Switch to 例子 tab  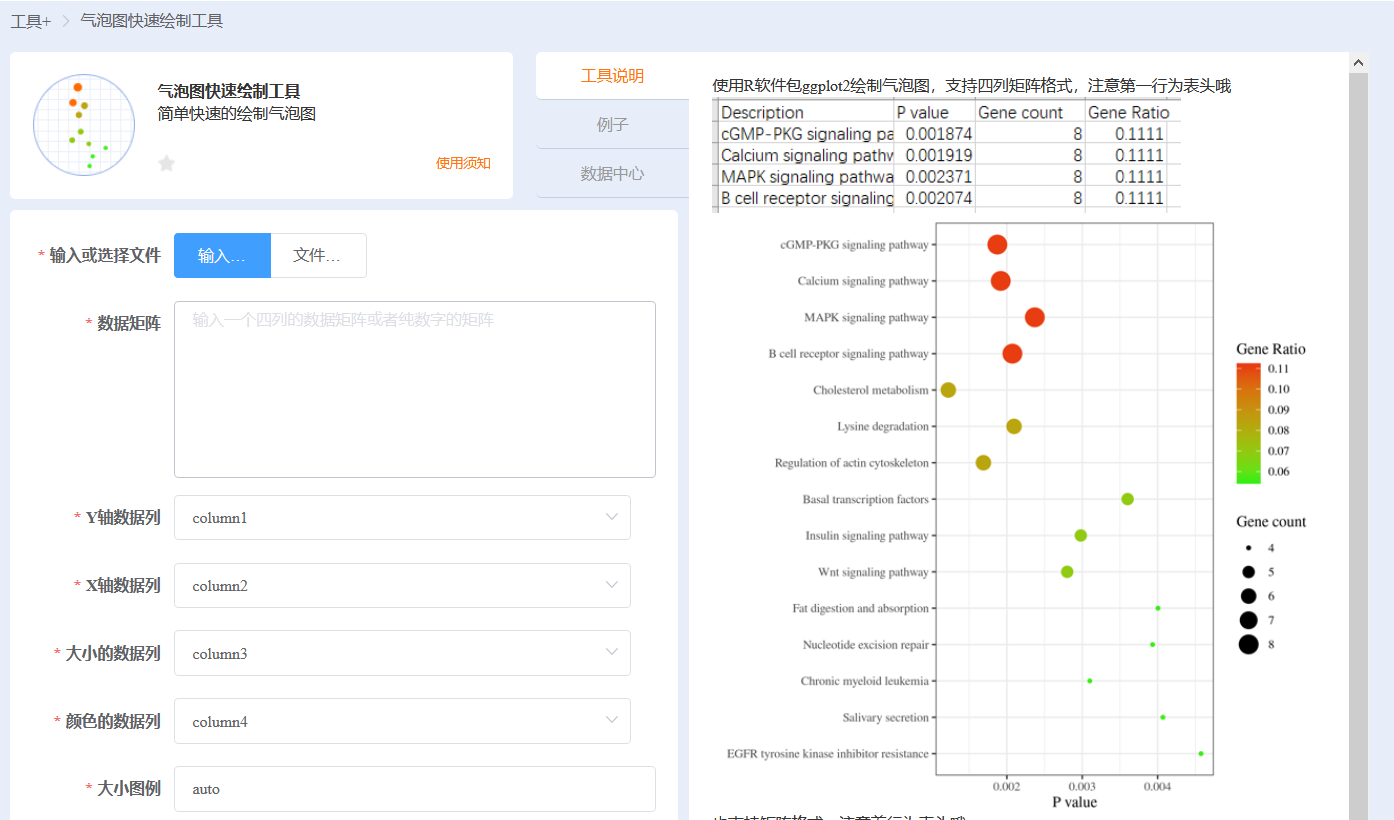[613, 125]
